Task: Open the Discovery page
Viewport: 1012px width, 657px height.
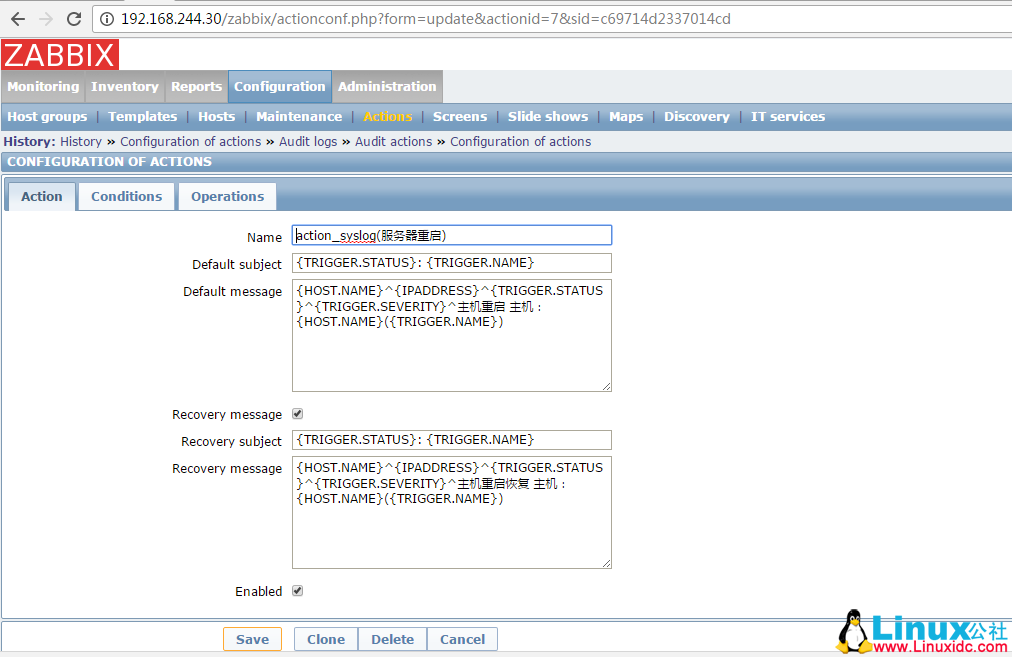Action: coord(696,116)
